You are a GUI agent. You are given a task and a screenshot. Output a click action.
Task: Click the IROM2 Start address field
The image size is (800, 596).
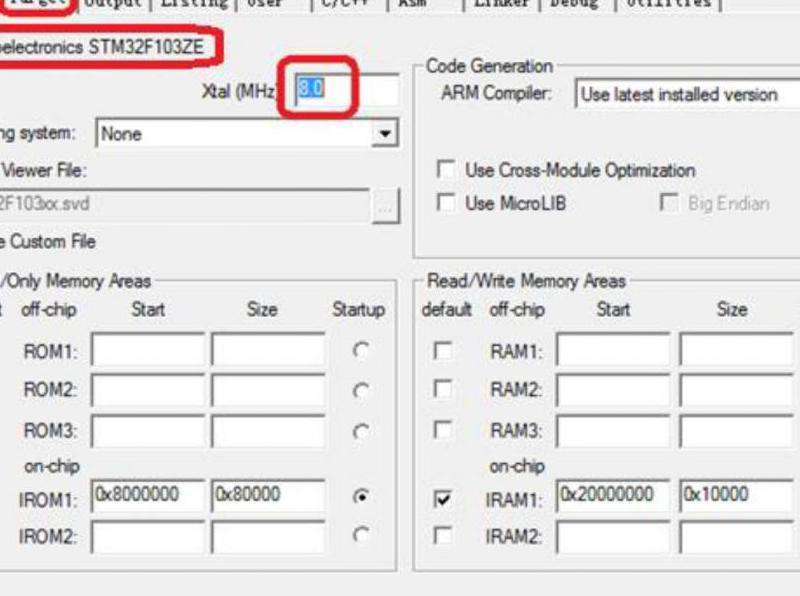pyautogui.click(x=148, y=536)
